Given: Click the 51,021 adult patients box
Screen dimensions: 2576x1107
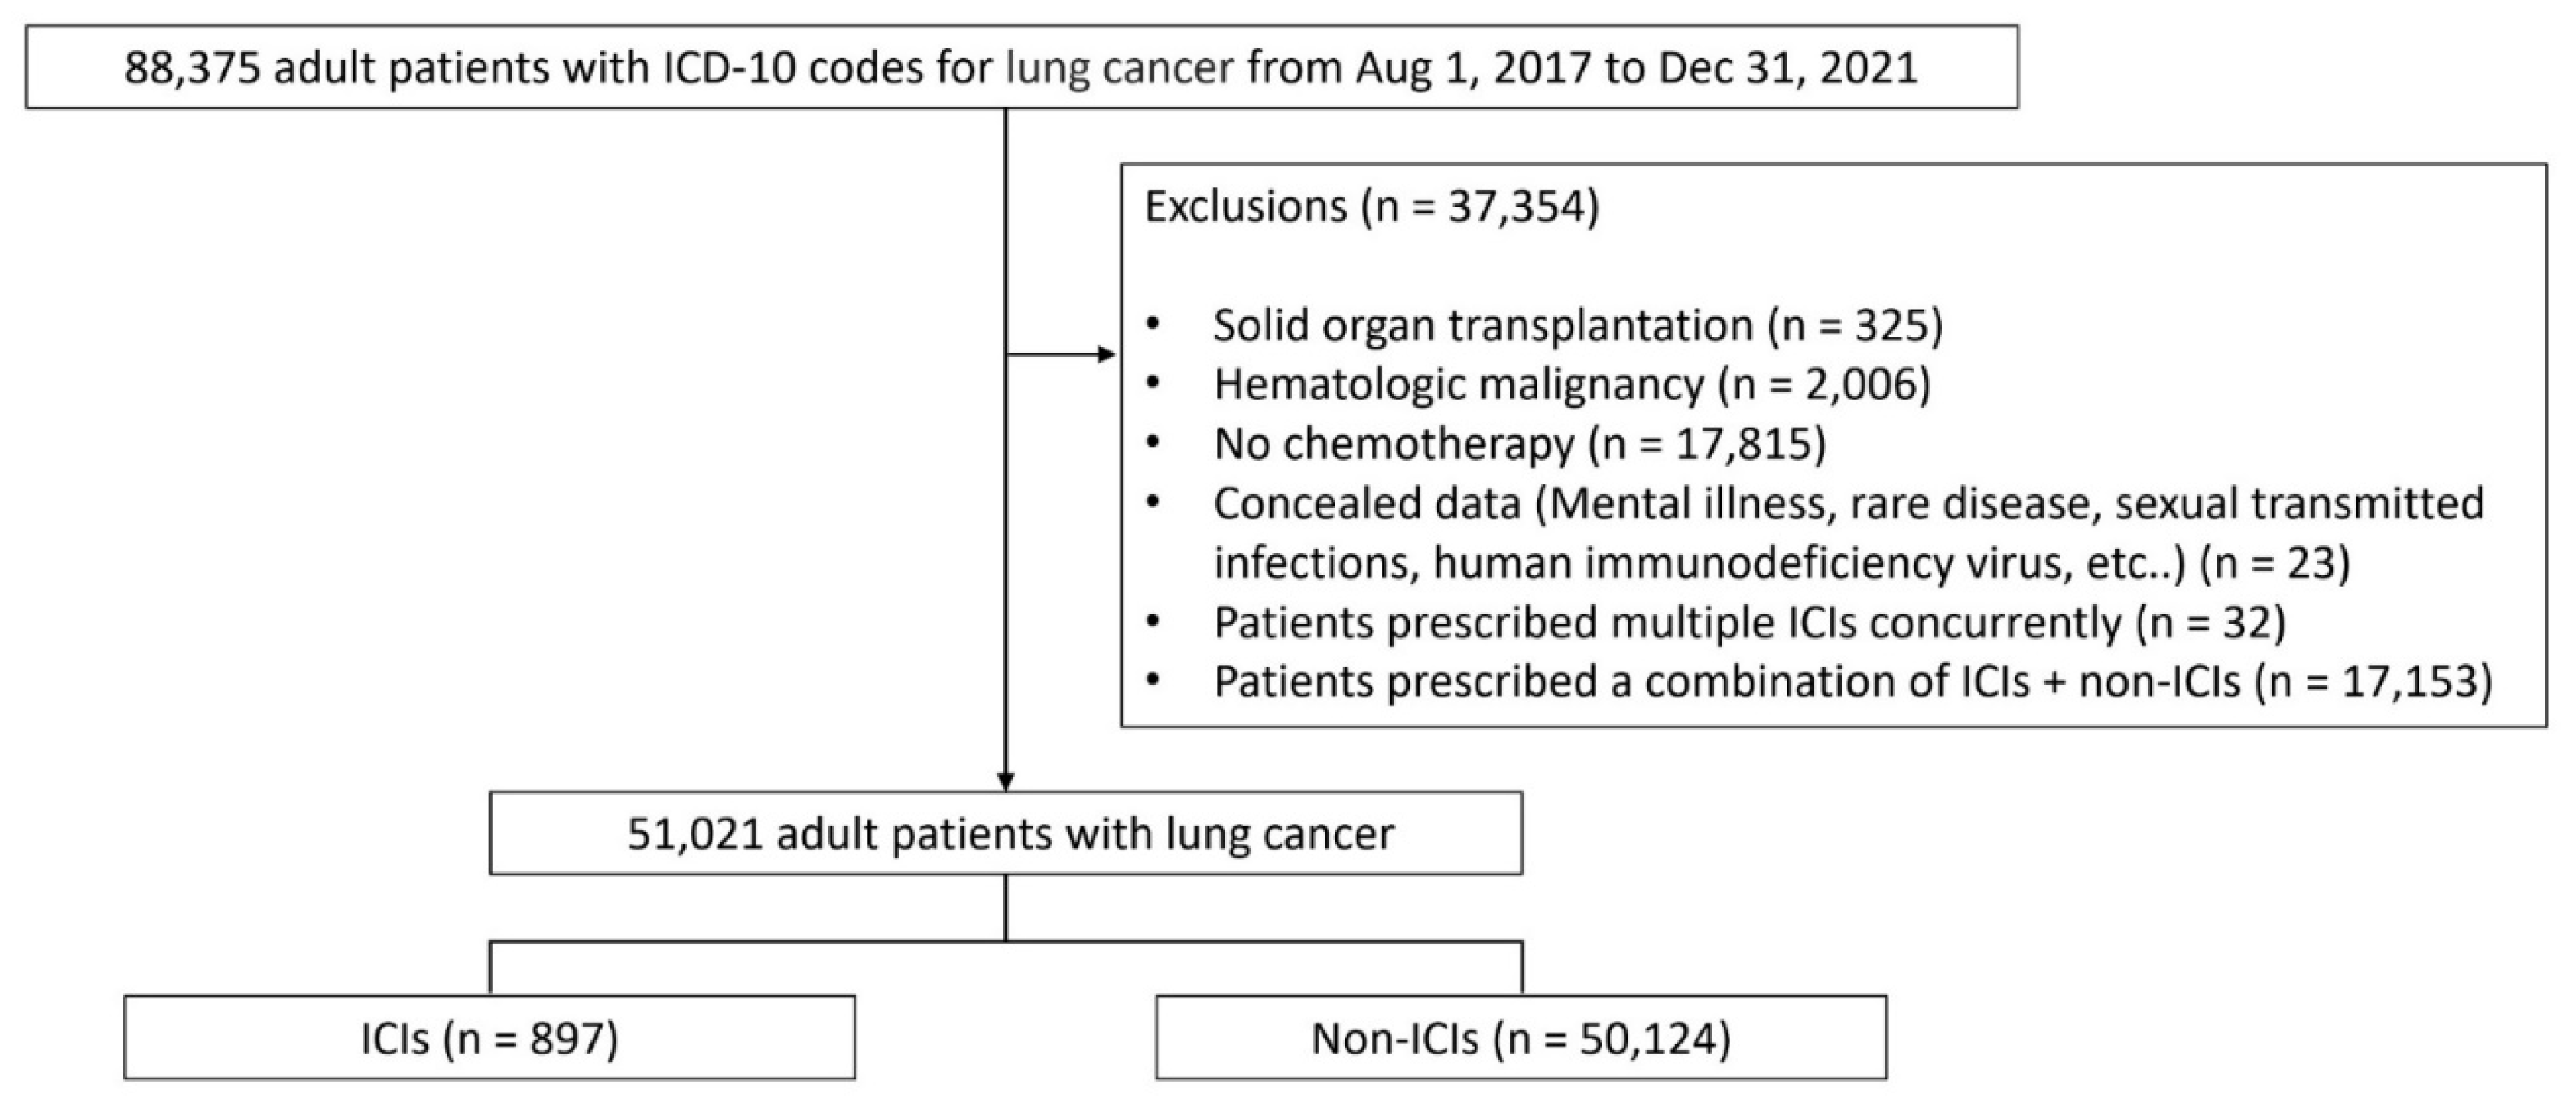Looking at the screenshot, I should [x=1005, y=834].
